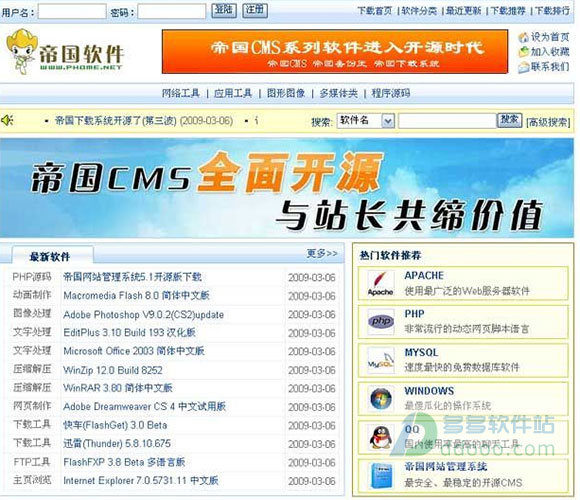The height and width of the screenshot is (500, 580).
Task: Open Macromedia Flash 8.0 简体中文版
Action: (136, 295)
